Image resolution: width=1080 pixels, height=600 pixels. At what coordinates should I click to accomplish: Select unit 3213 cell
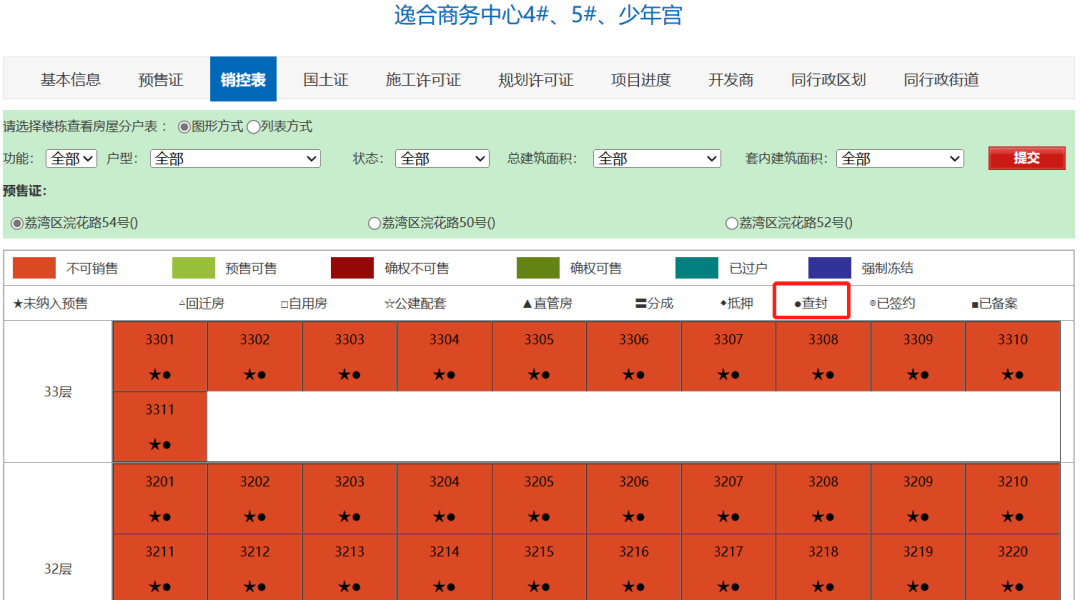click(349, 568)
